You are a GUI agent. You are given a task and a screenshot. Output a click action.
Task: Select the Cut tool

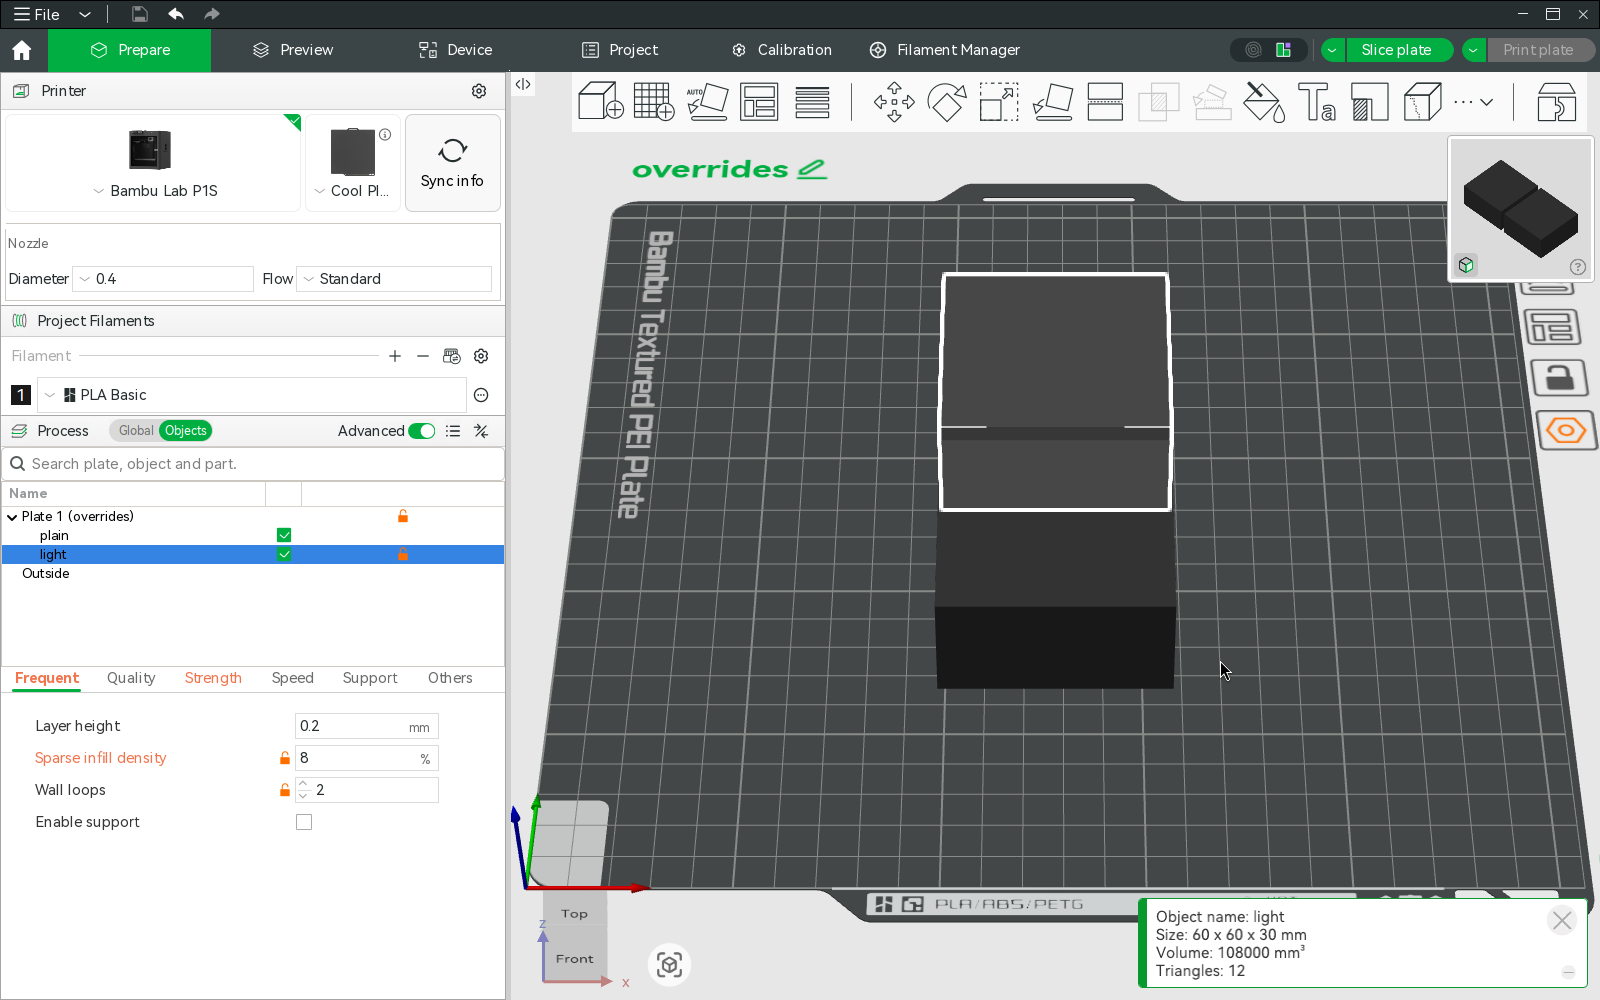coord(1105,101)
